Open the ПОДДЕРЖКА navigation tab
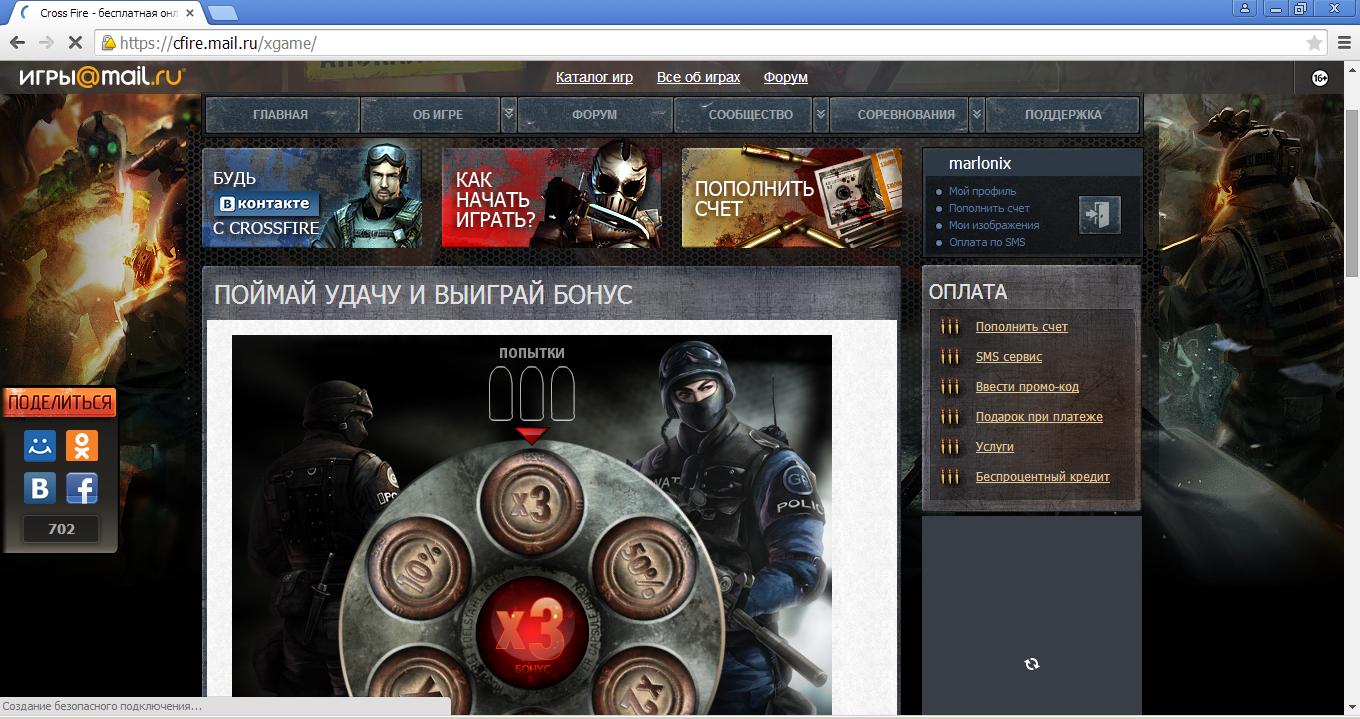This screenshot has height=719, width=1360. [x=1063, y=114]
